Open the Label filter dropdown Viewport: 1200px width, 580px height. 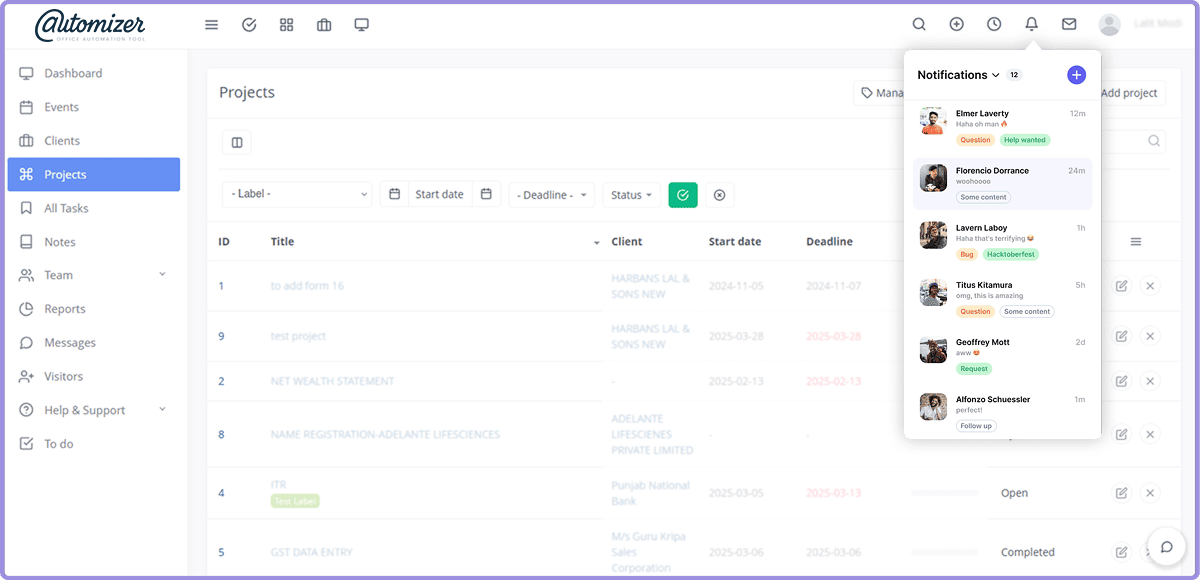297,195
